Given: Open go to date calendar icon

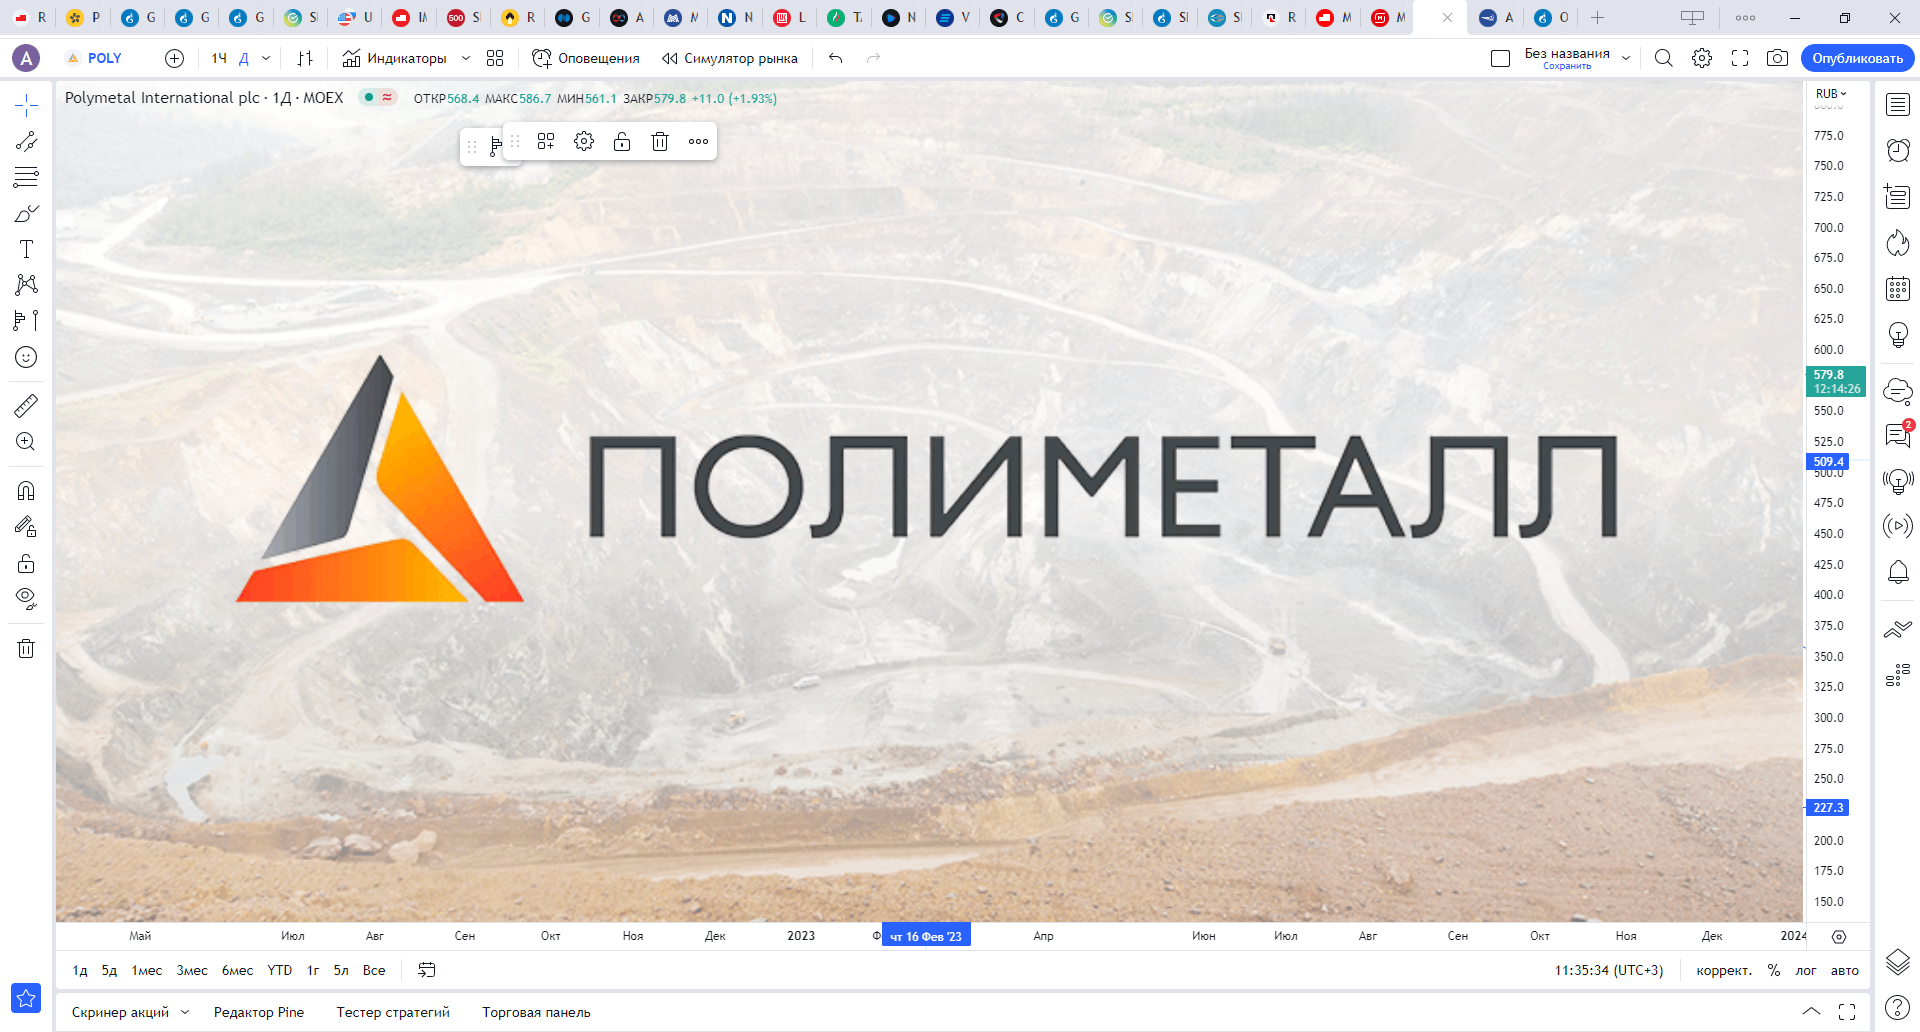Looking at the screenshot, I should tap(427, 970).
